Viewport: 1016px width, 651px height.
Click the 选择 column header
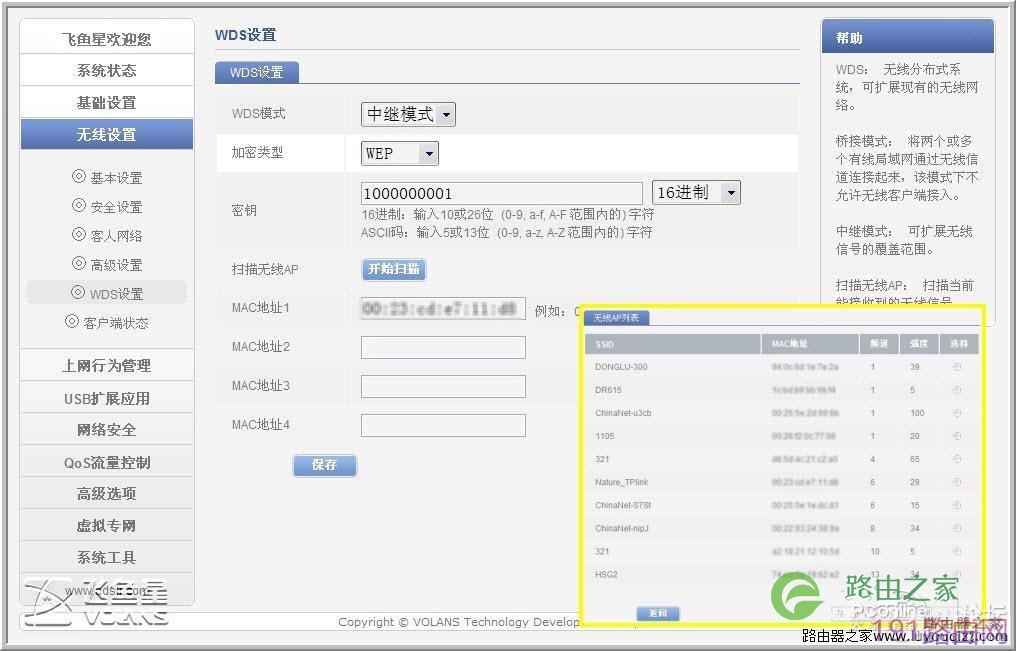(958, 344)
